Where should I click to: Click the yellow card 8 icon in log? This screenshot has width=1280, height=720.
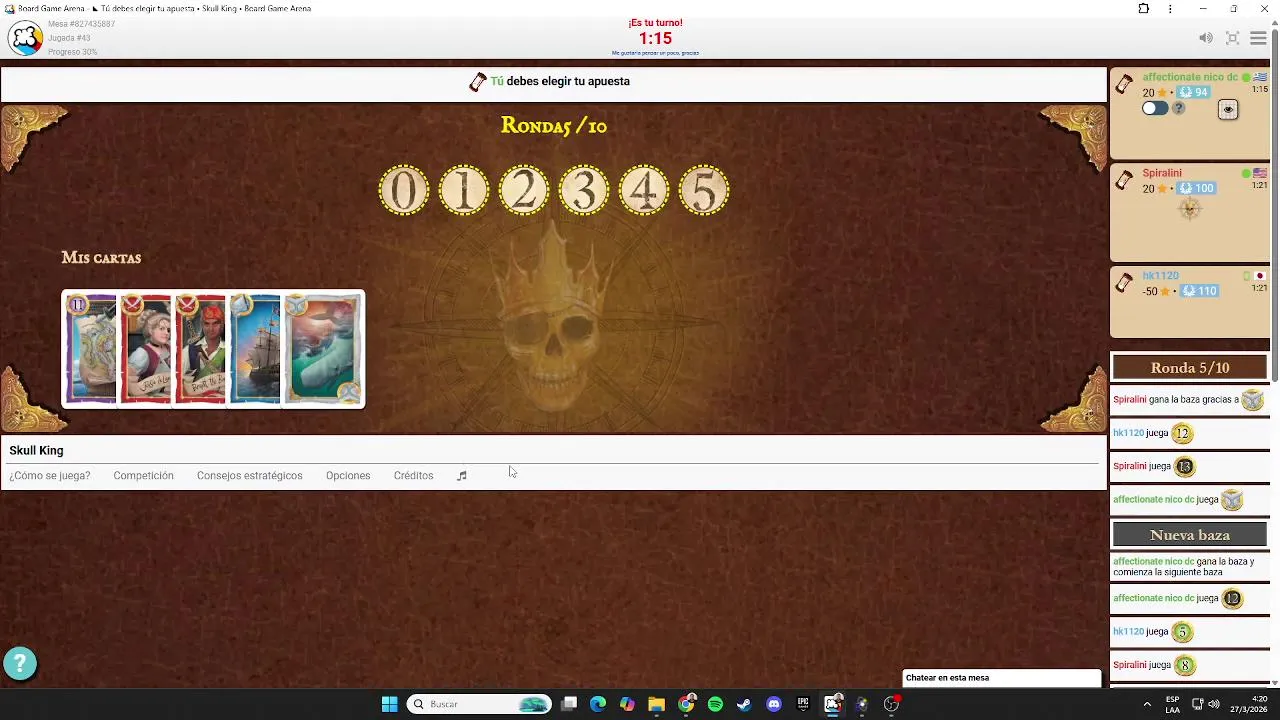[1184, 665]
